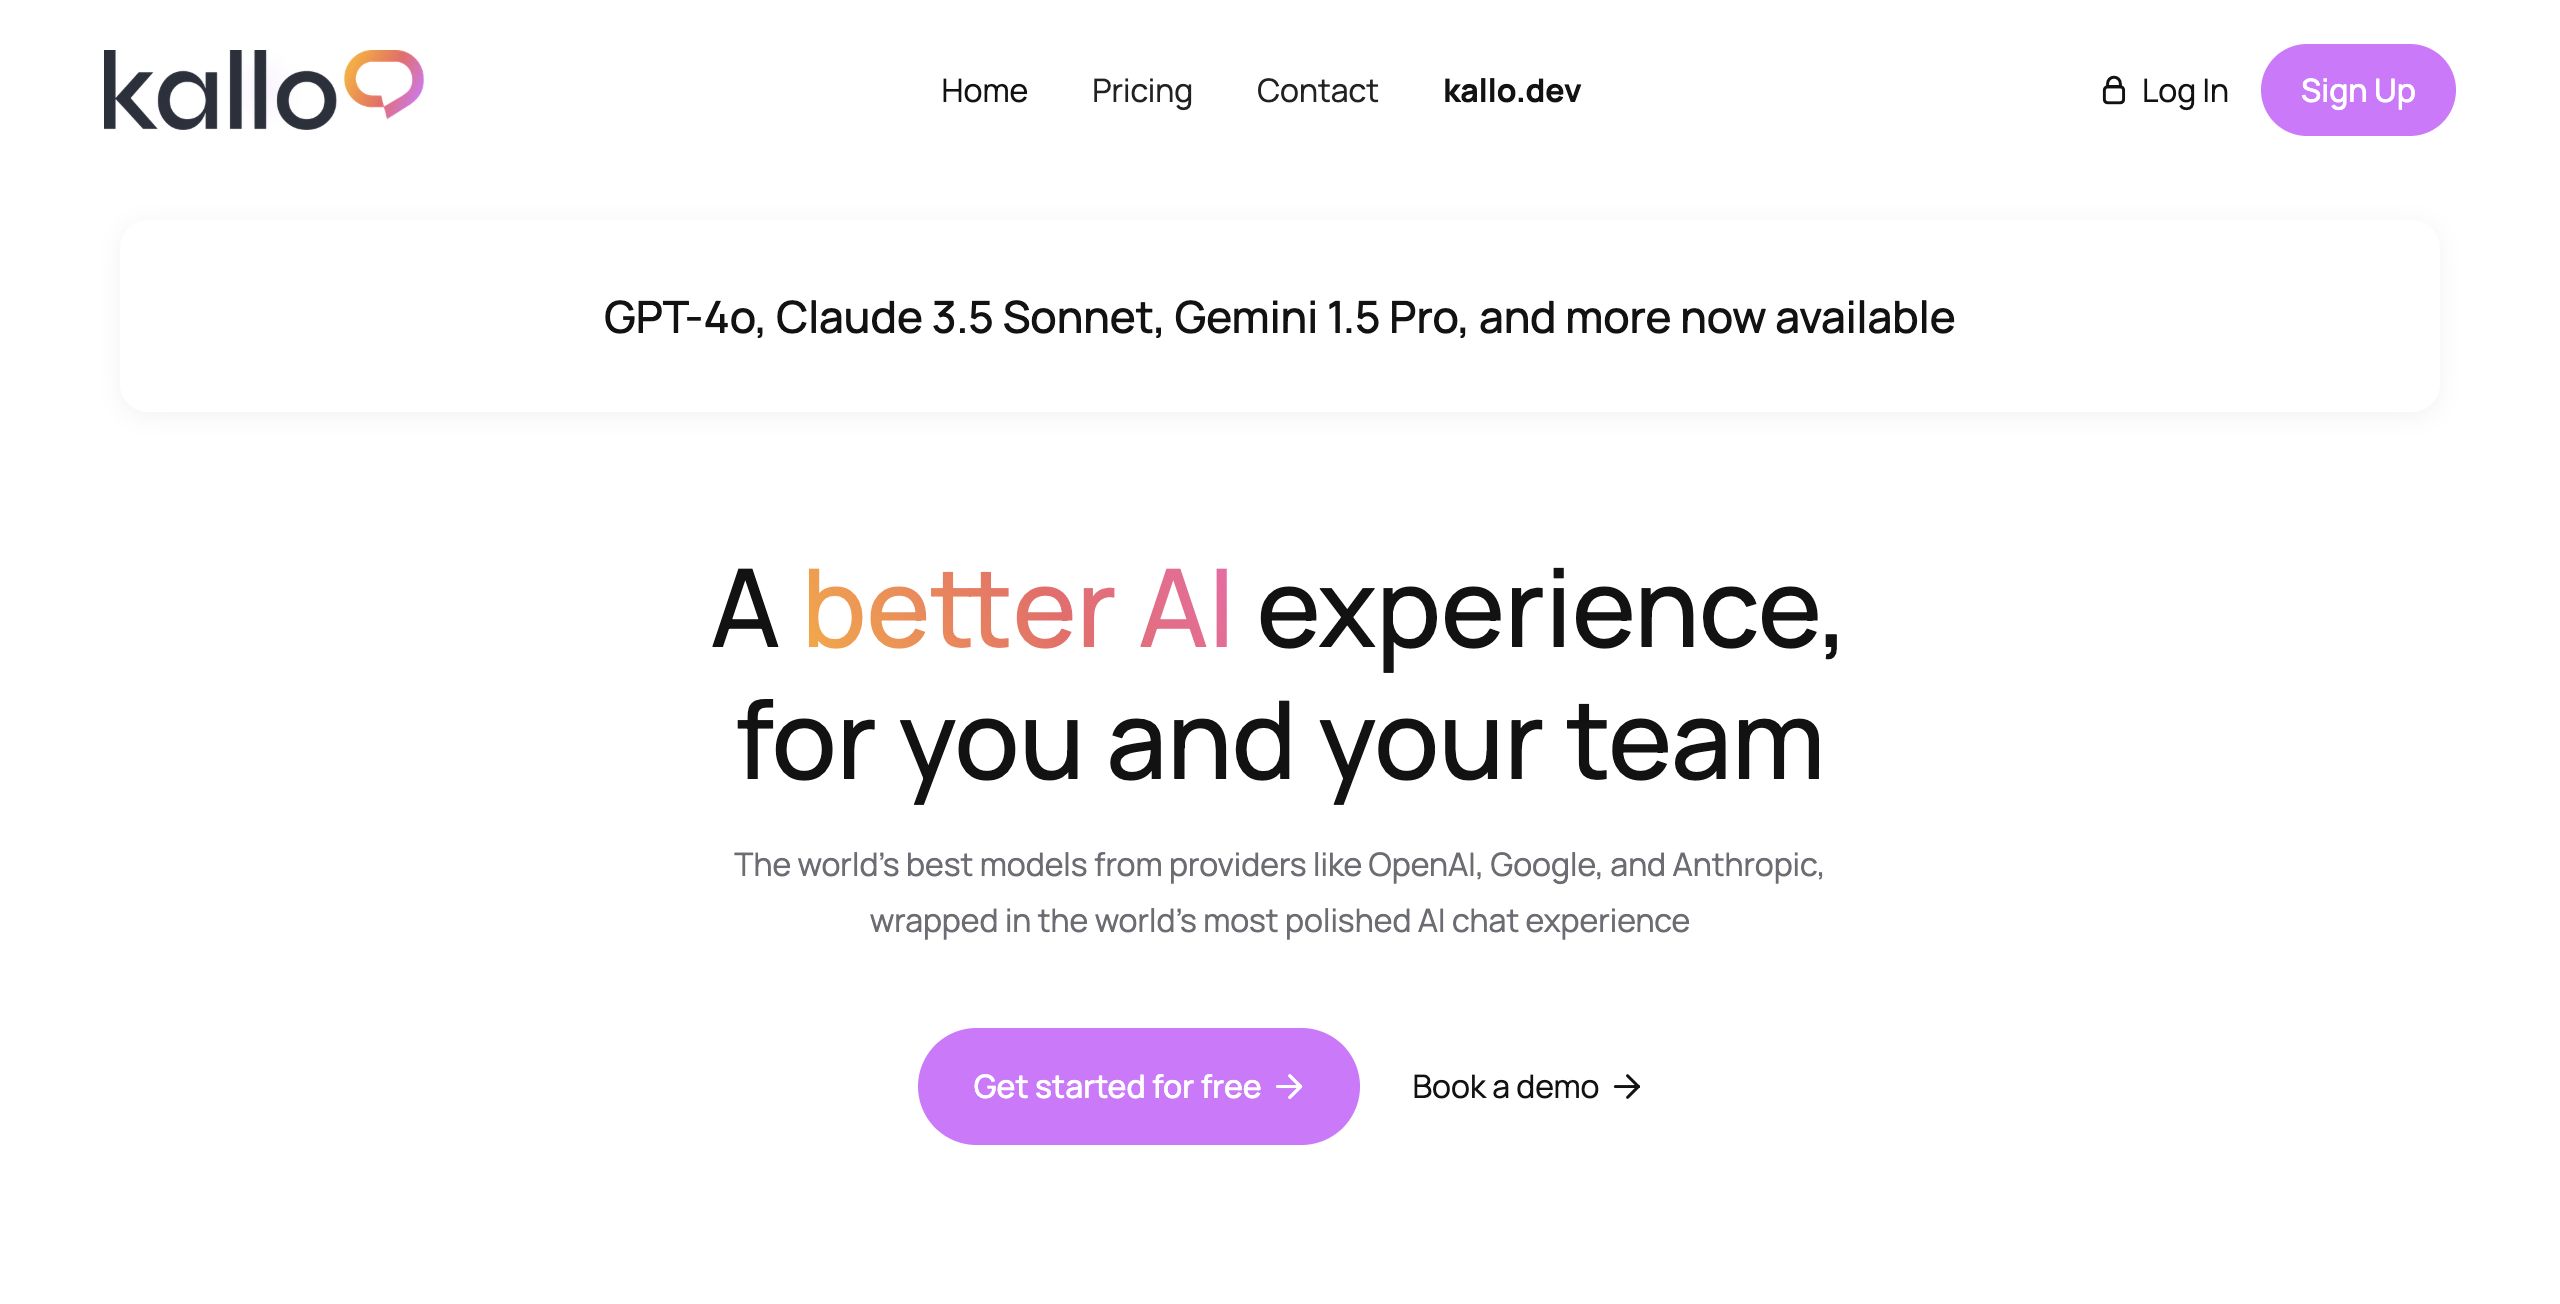This screenshot has height=1304, width=2560.
Task: Go to the Home nav item
Action: (x=984, y=91)
